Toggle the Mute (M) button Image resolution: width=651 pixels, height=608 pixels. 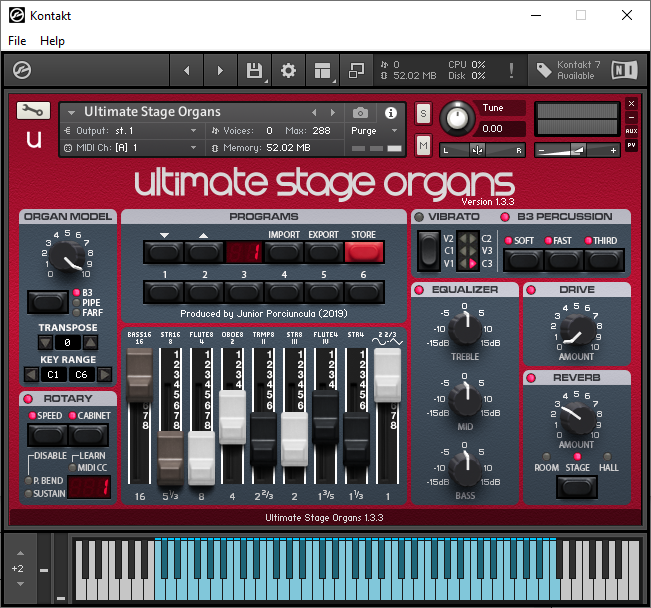tap(423, 145)
